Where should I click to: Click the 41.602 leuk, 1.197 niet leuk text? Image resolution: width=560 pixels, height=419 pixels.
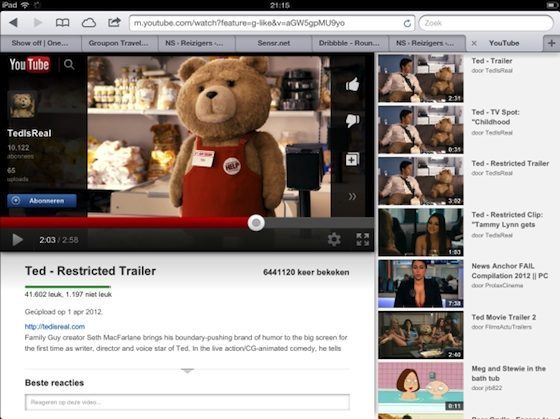[68, 294]
